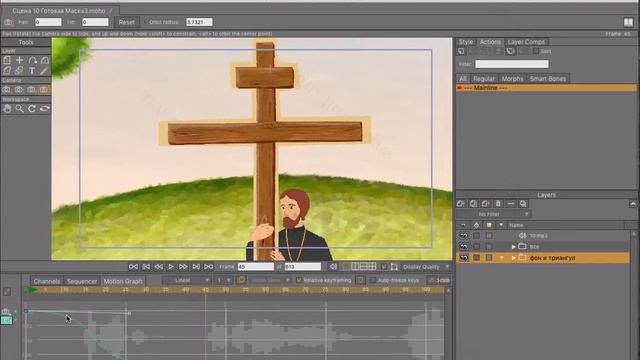The width and height of the screenshot is (640, 360).
Task: Select the highlighted Pan/Tilt Camera tool
Action: tap(44, 89)
